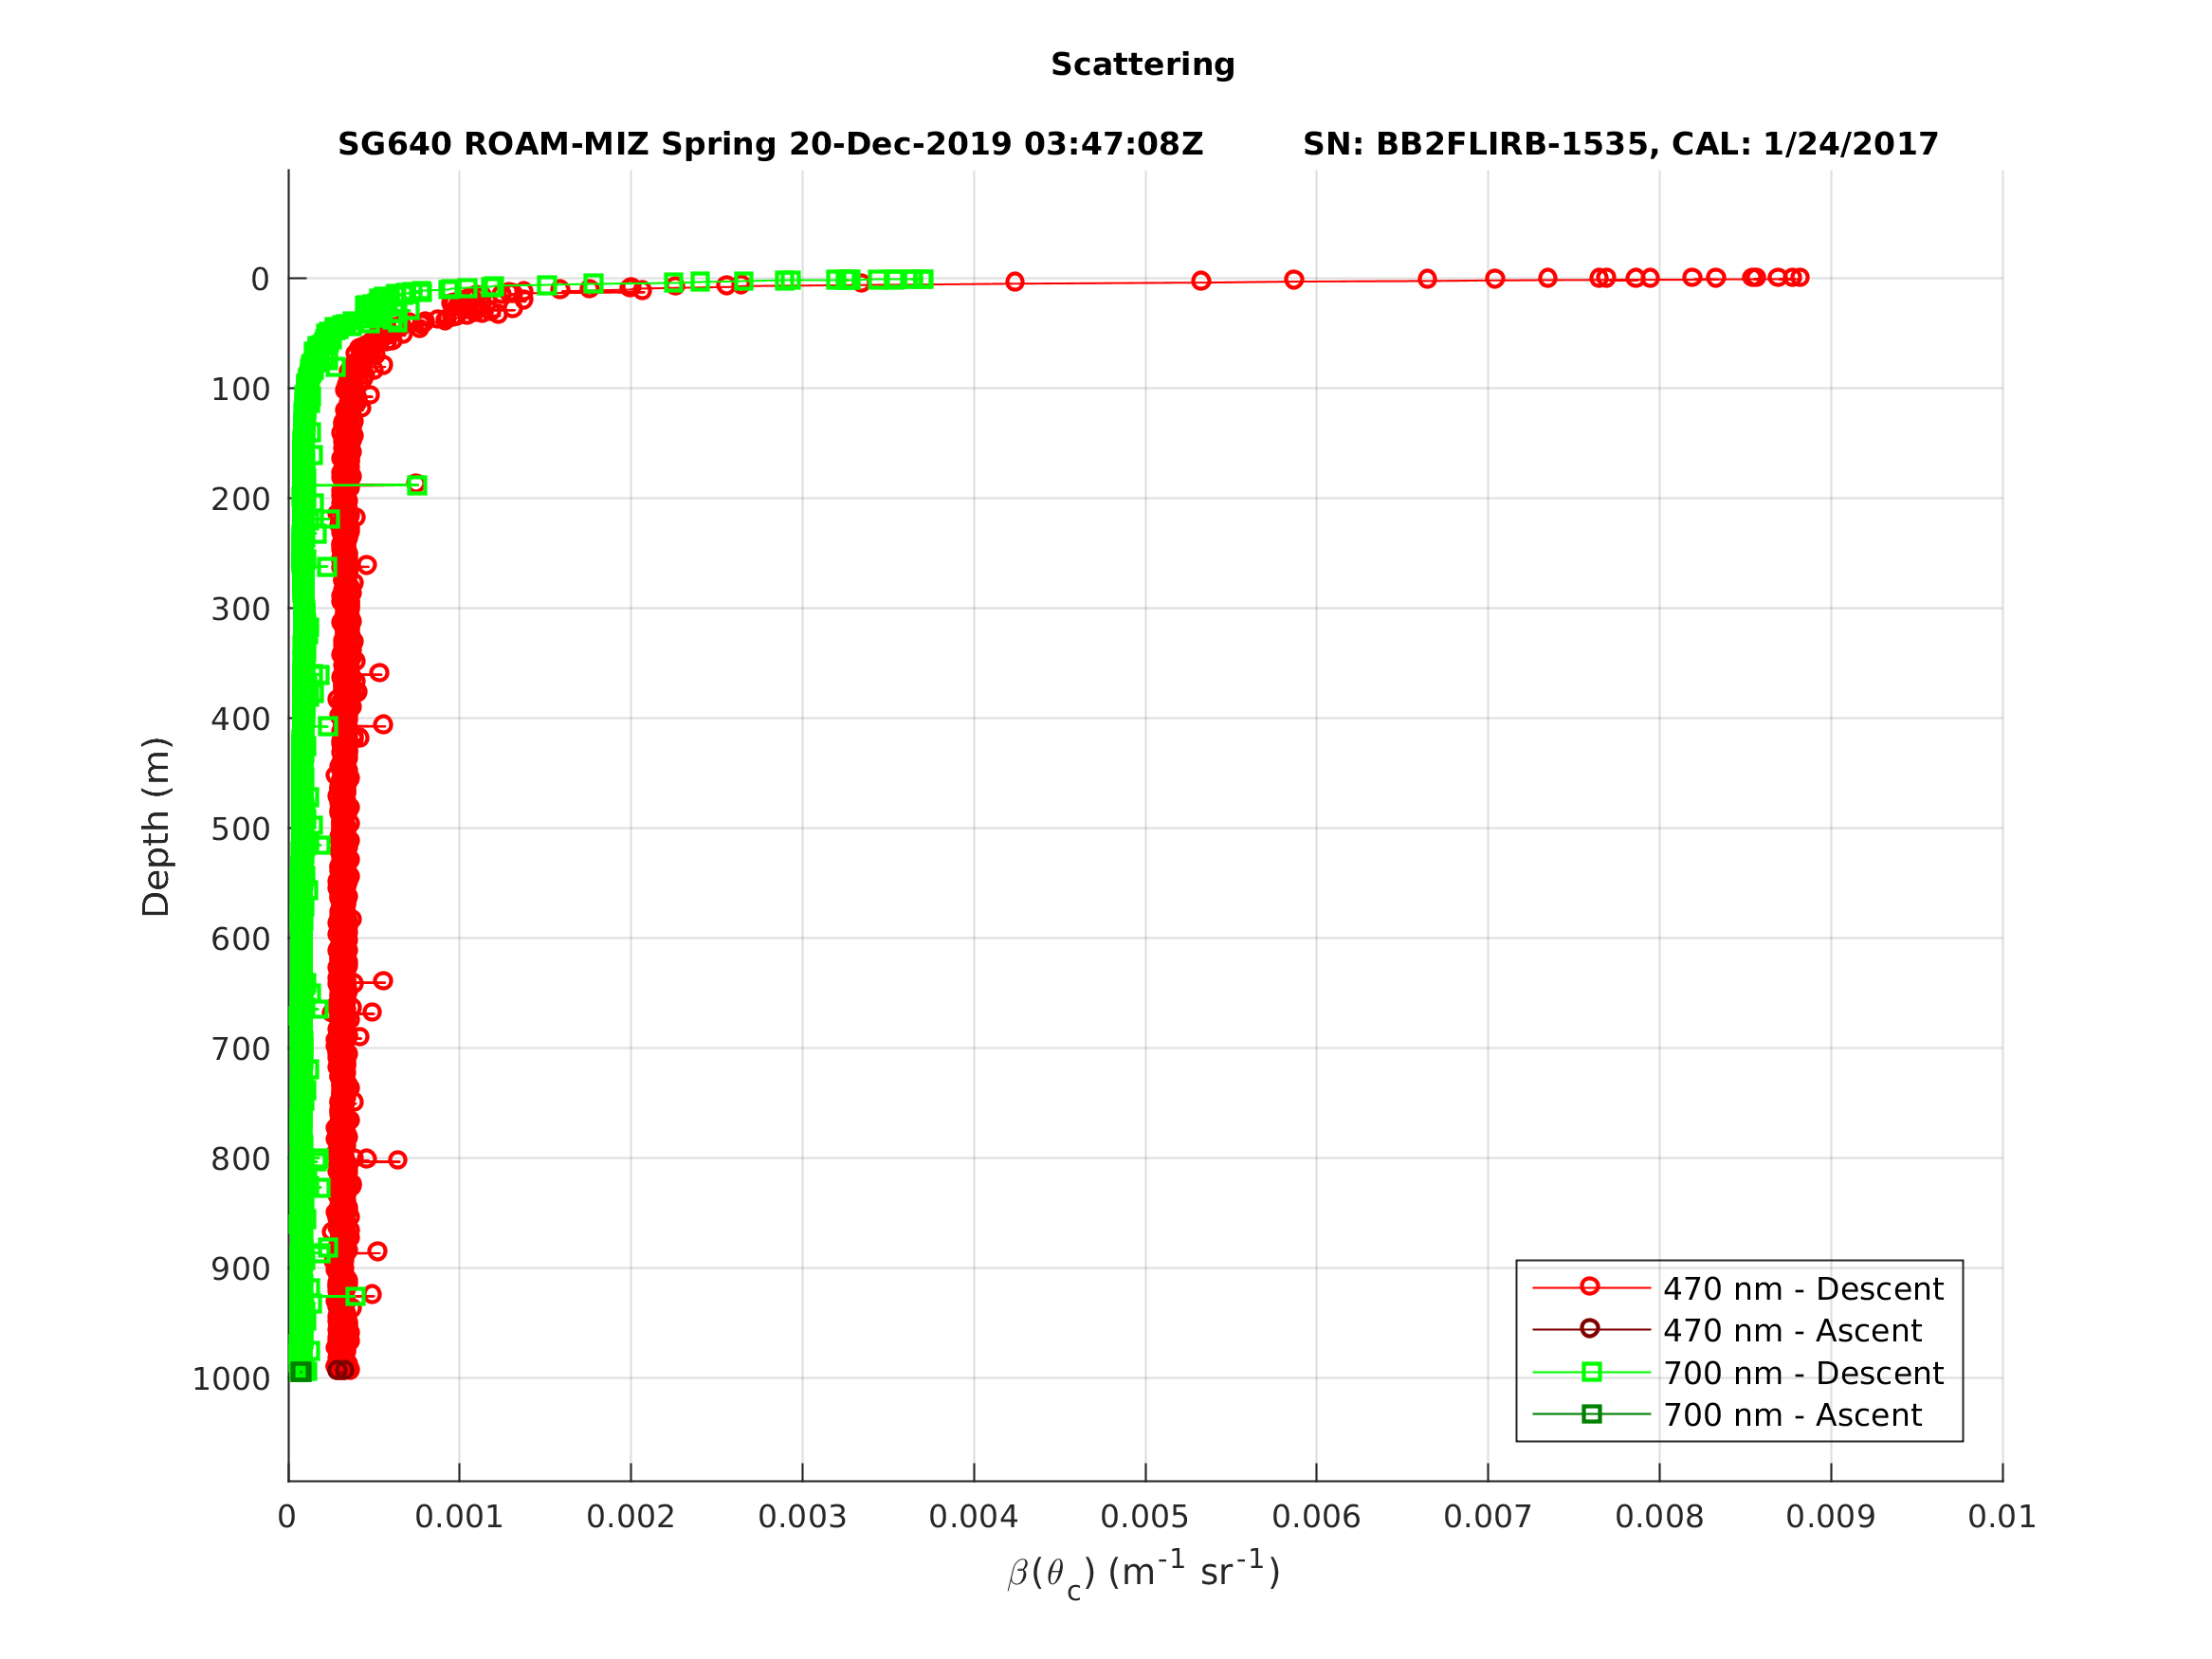Select the '470 nm - Ascent' legend entry
The width and height of the screenshot is (2212, 1659).
(1727, 1331)
